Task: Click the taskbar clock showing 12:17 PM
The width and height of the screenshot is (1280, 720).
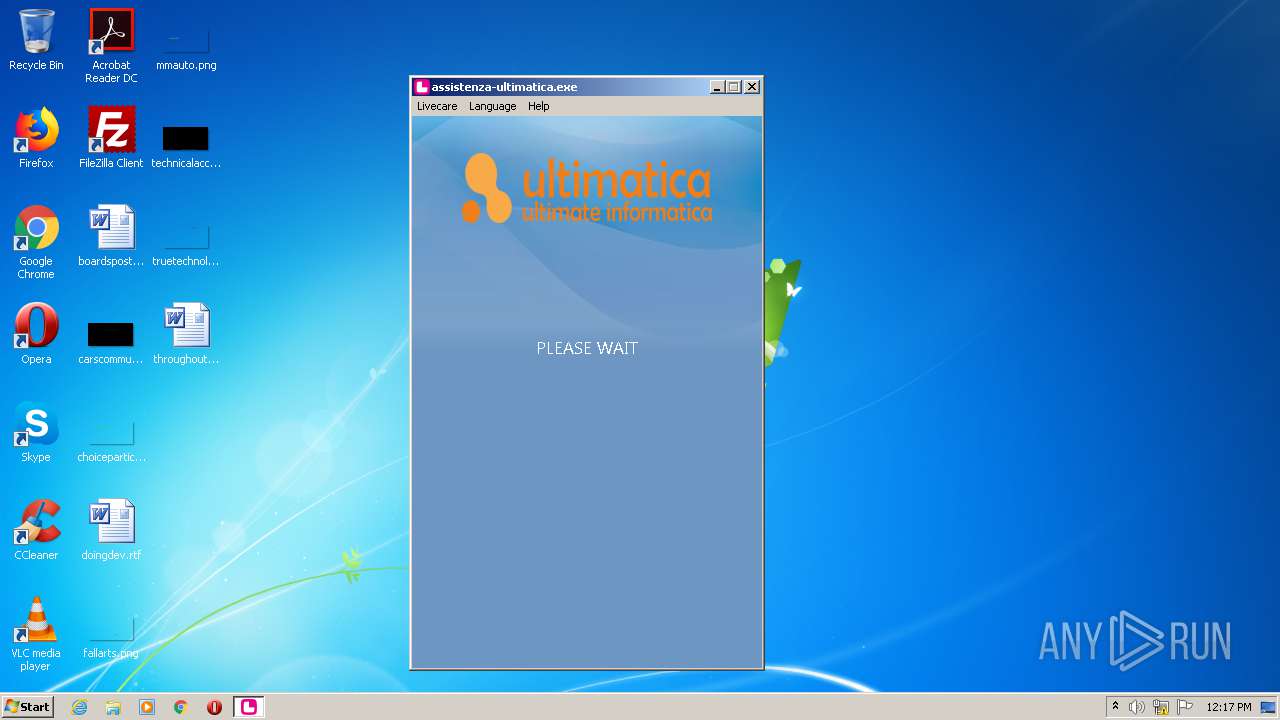Action: 1229,707
